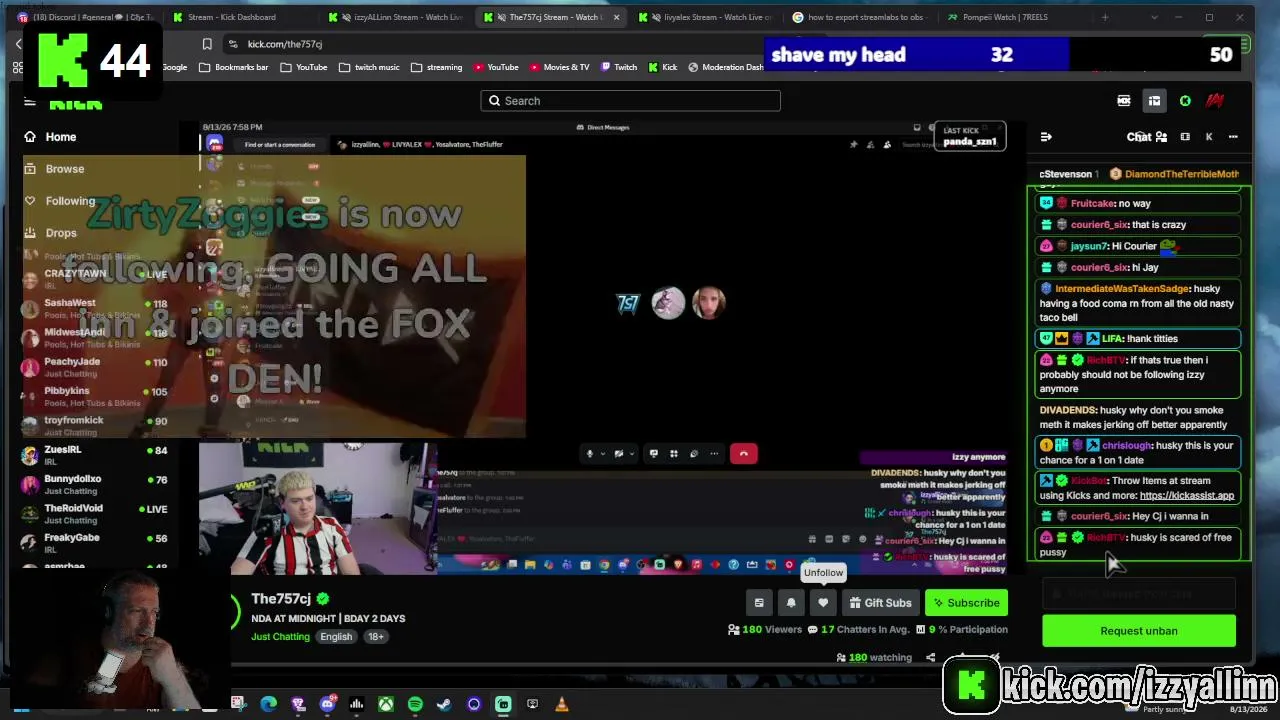Click the Gift Subs button
The width and height of the screenshot is (1280, 720).
click(x=881, y=603)
